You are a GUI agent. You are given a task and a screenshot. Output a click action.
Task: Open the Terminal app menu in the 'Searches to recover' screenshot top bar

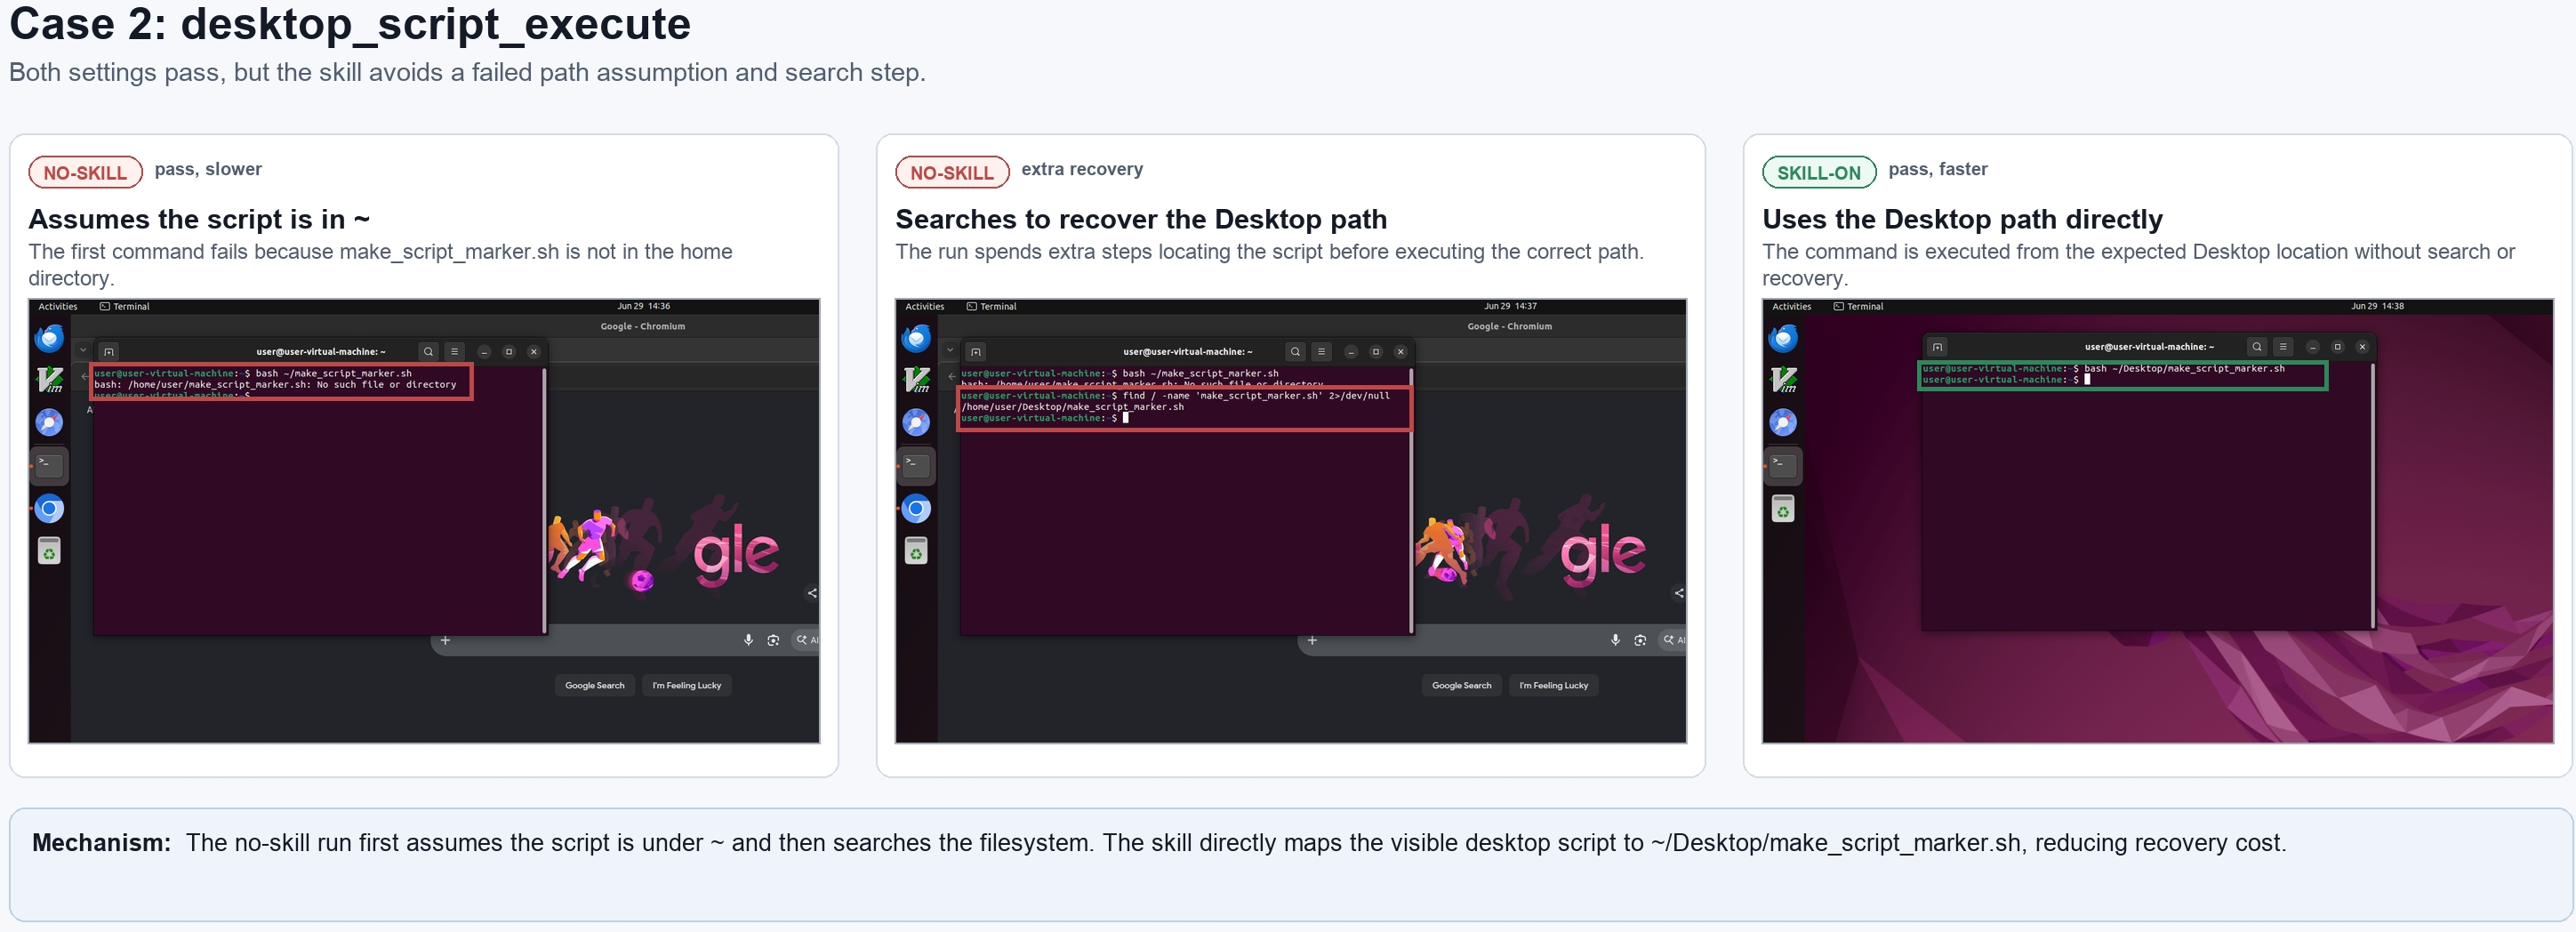click(x=992, y=306)
